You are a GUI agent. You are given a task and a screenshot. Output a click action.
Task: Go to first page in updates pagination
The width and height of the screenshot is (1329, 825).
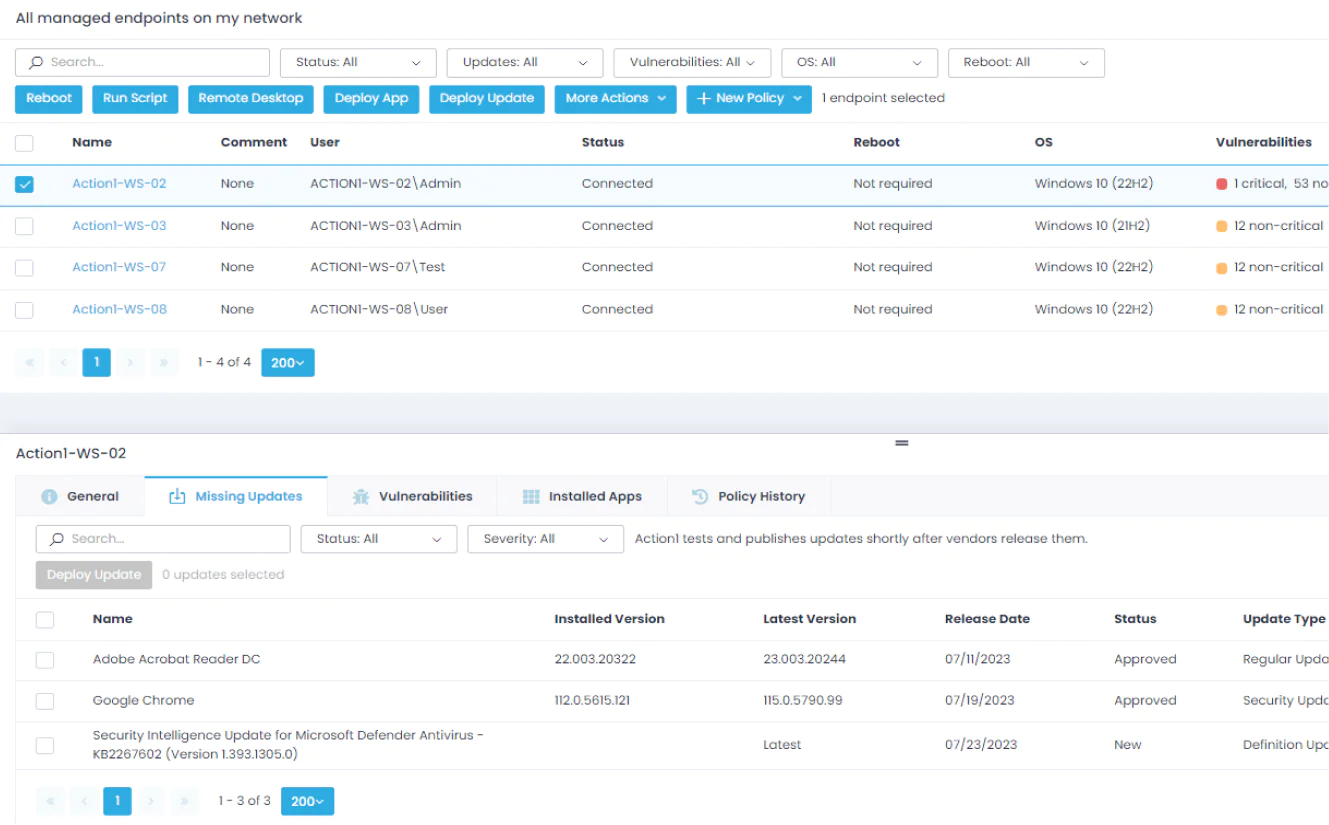click(50, 801)
